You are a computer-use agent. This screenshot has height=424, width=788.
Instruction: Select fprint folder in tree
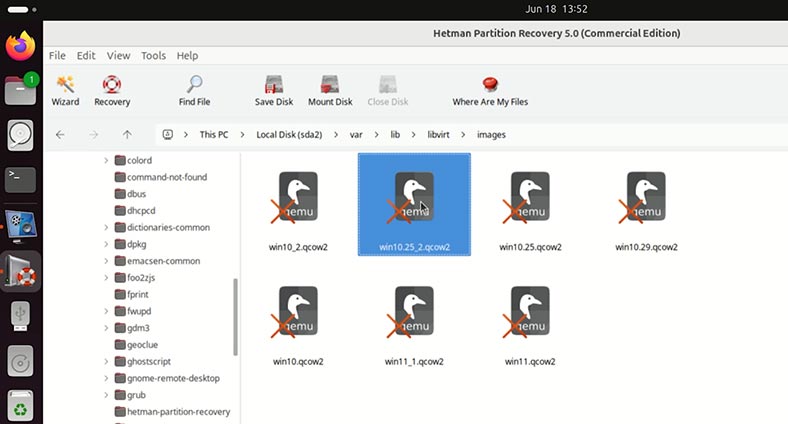(x=131, y=294)
